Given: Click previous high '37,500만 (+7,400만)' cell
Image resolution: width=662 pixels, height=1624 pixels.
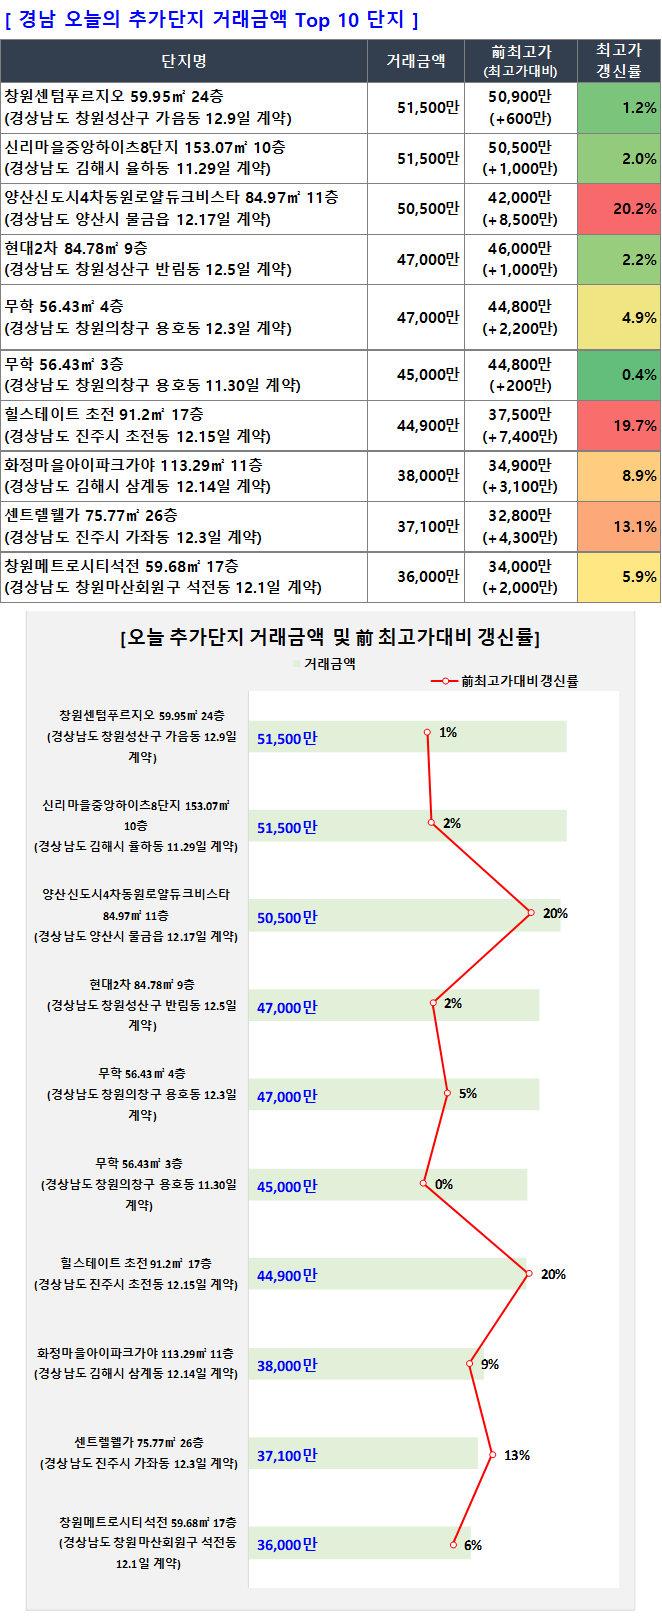Looking at the screenshot, I should point(521,425).
